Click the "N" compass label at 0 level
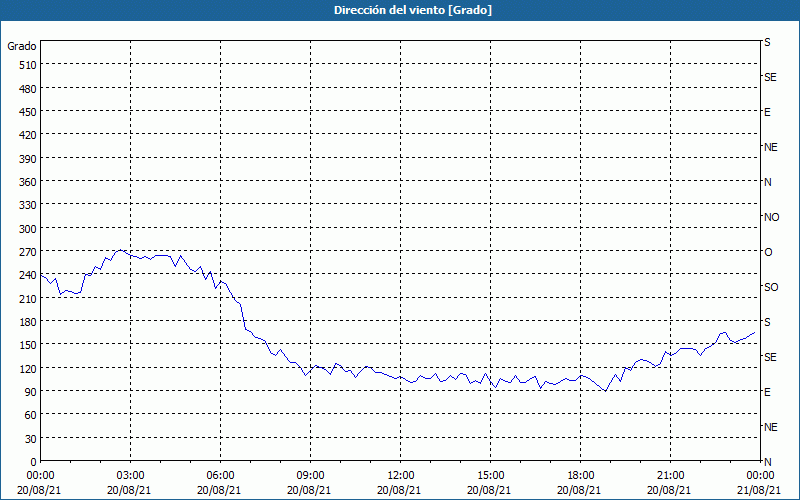Image resolution: width=800 pixels, height=500 pixels. point(767,462)
